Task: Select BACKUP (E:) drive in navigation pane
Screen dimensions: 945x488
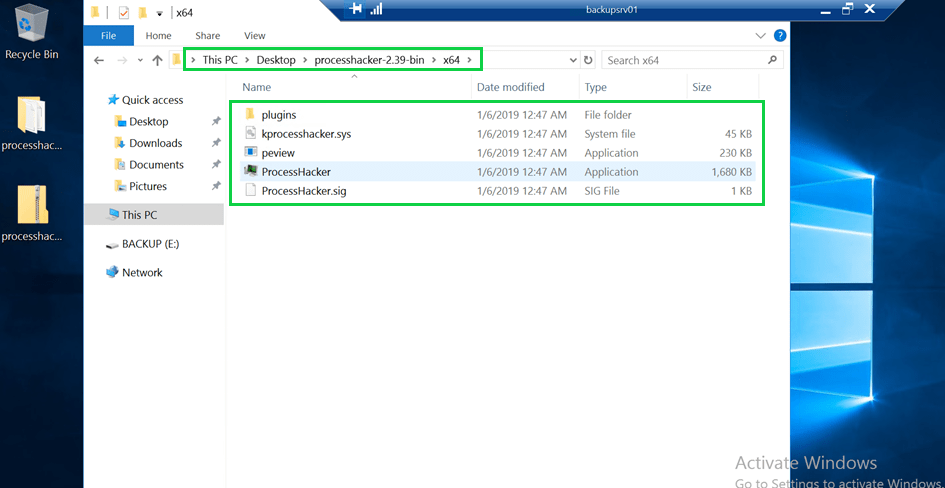Action: (150, 244)
